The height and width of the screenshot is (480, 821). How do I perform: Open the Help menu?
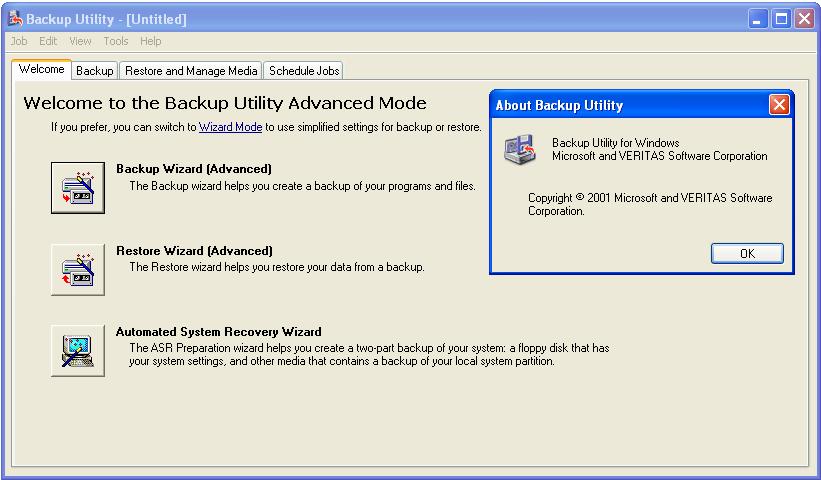[151, 41]
